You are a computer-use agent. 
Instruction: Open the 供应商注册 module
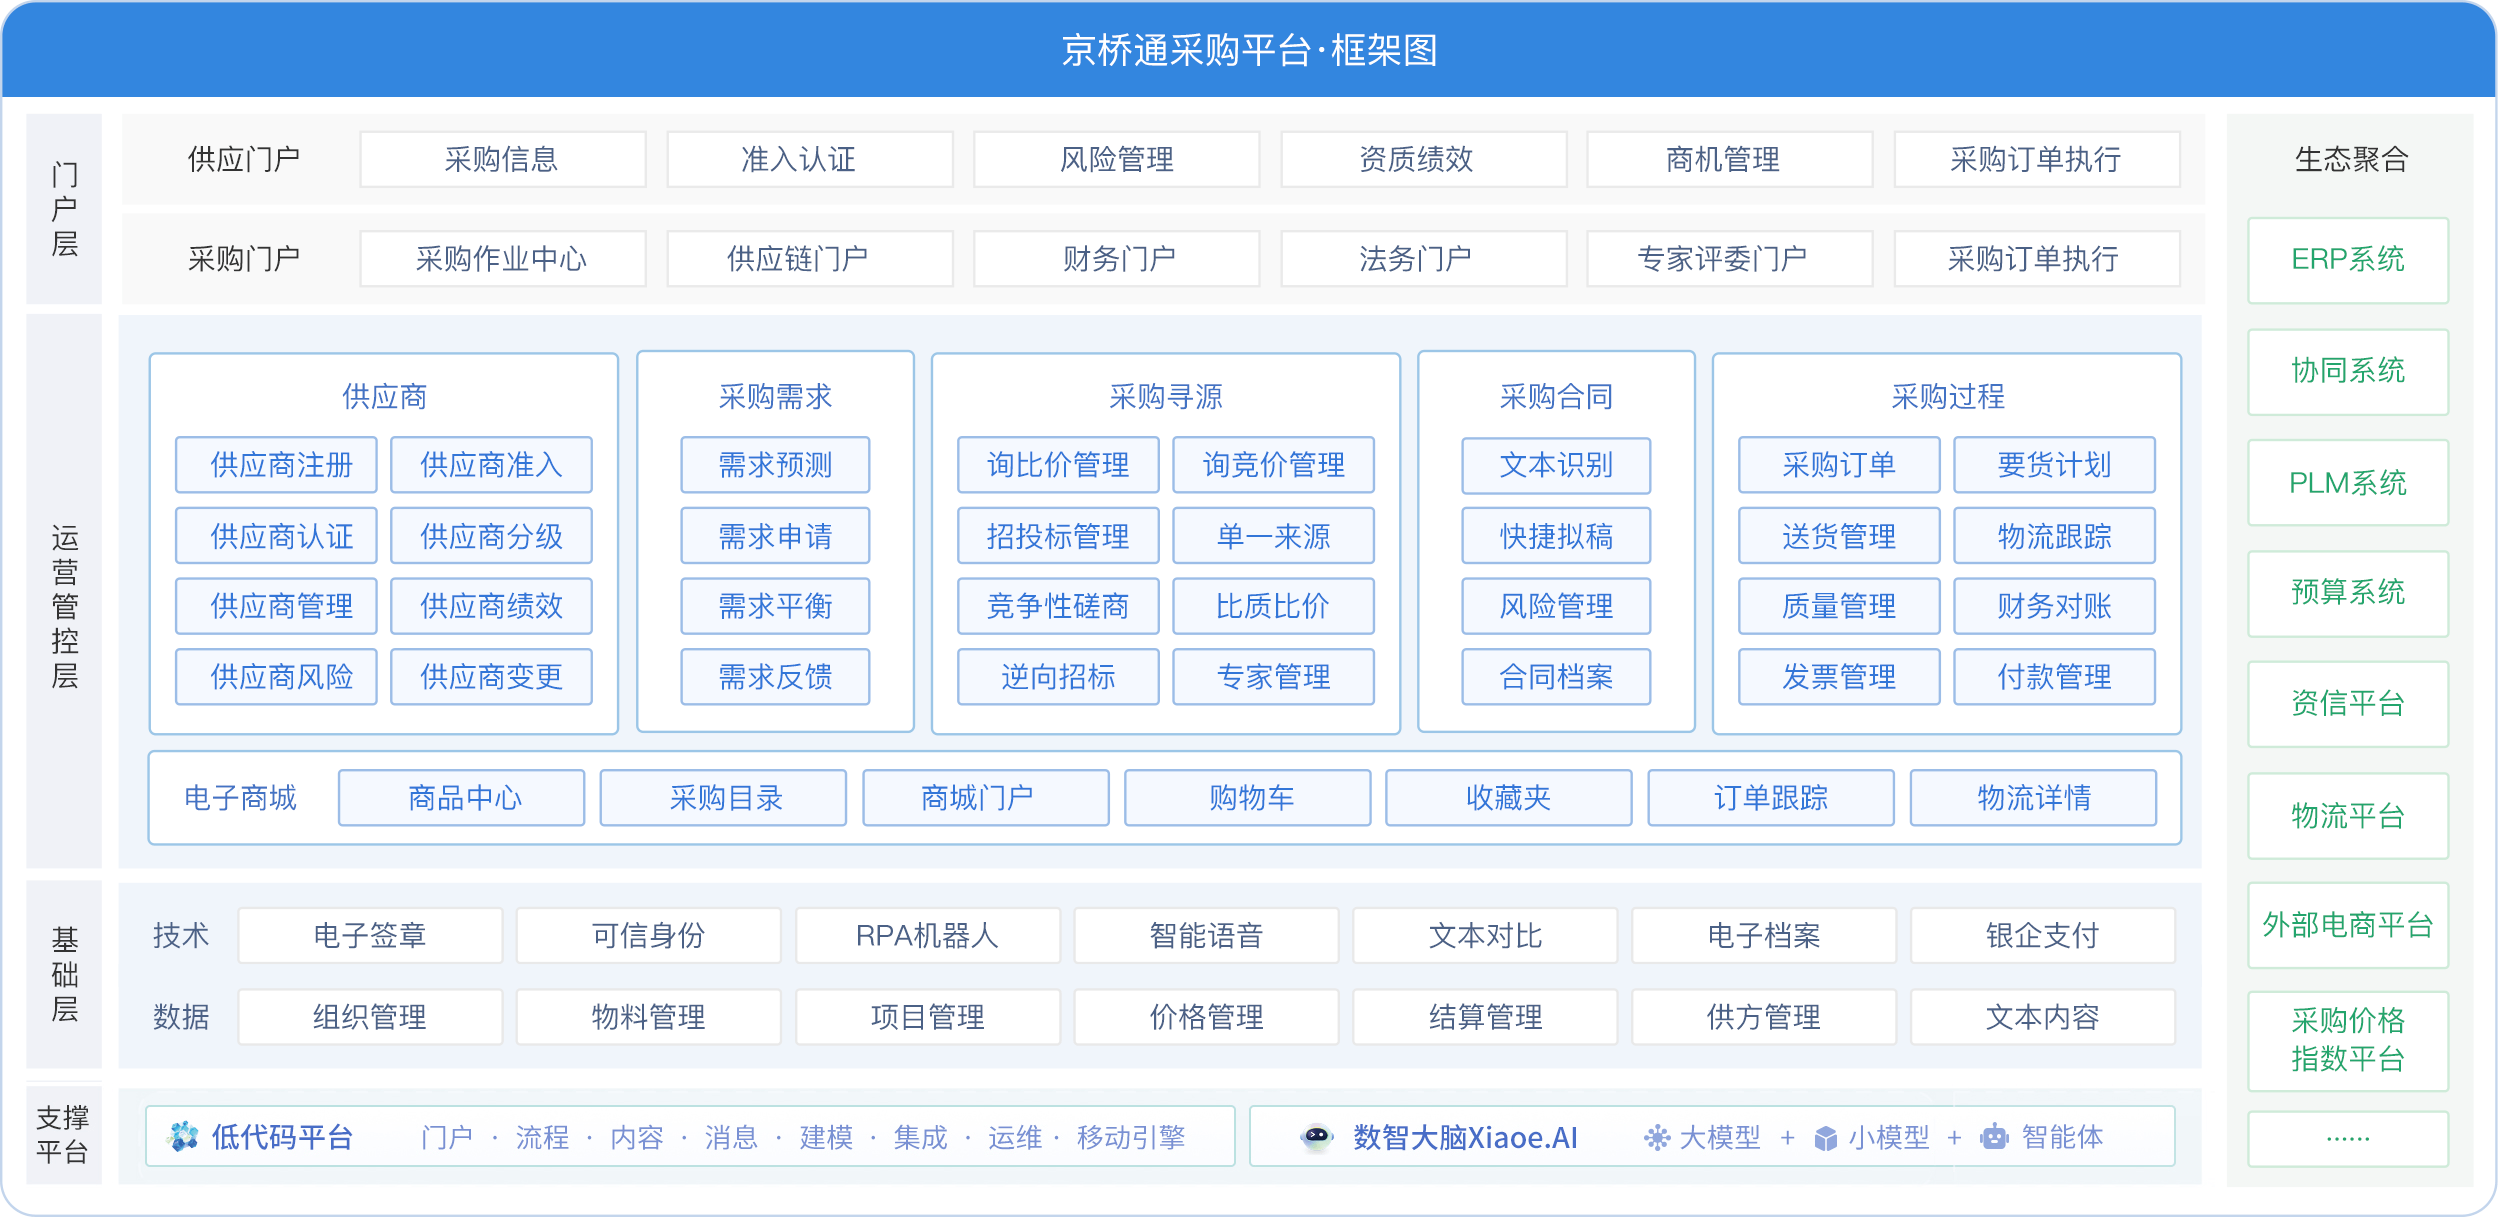click(x=276, y=465)
